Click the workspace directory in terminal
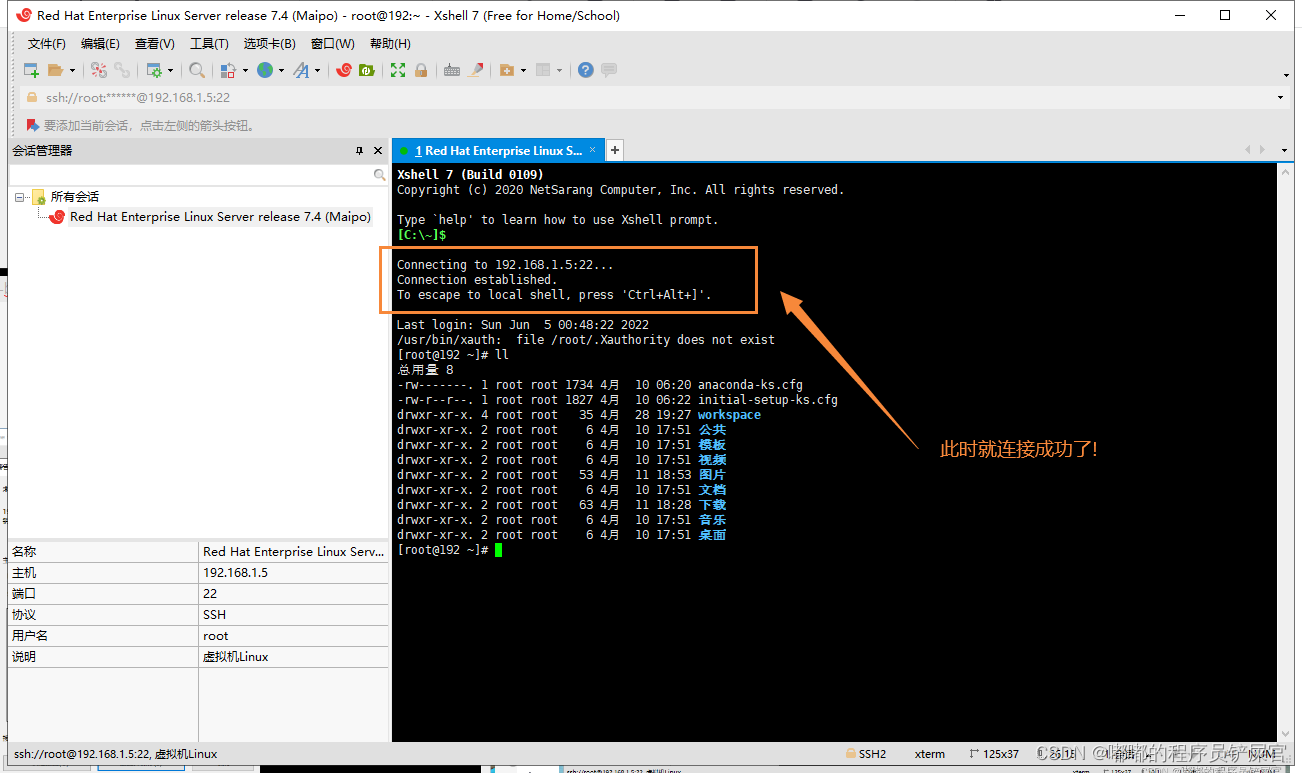 click(x=729, y=415)
